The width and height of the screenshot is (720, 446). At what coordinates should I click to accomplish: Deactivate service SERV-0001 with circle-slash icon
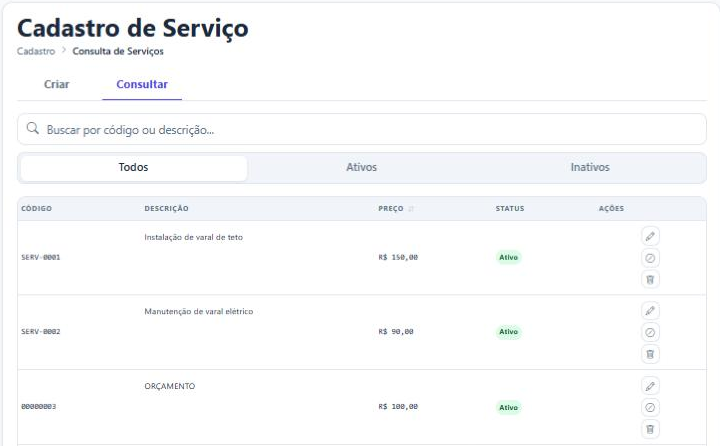pyautogui.click(x=650, y=258)
